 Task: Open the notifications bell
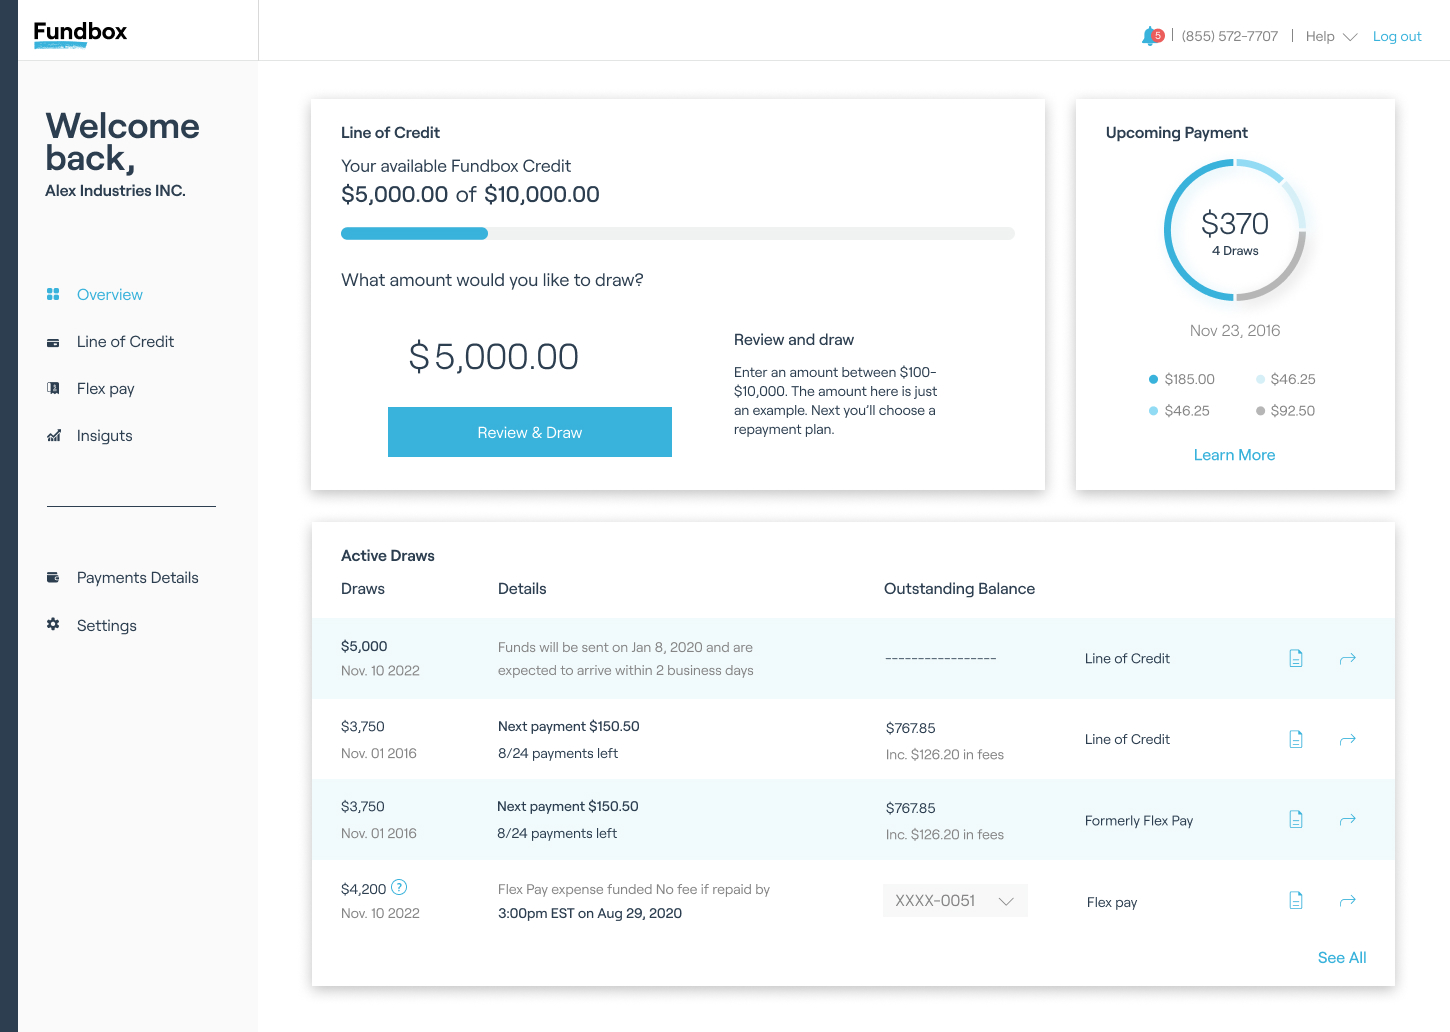point(1152,36)
